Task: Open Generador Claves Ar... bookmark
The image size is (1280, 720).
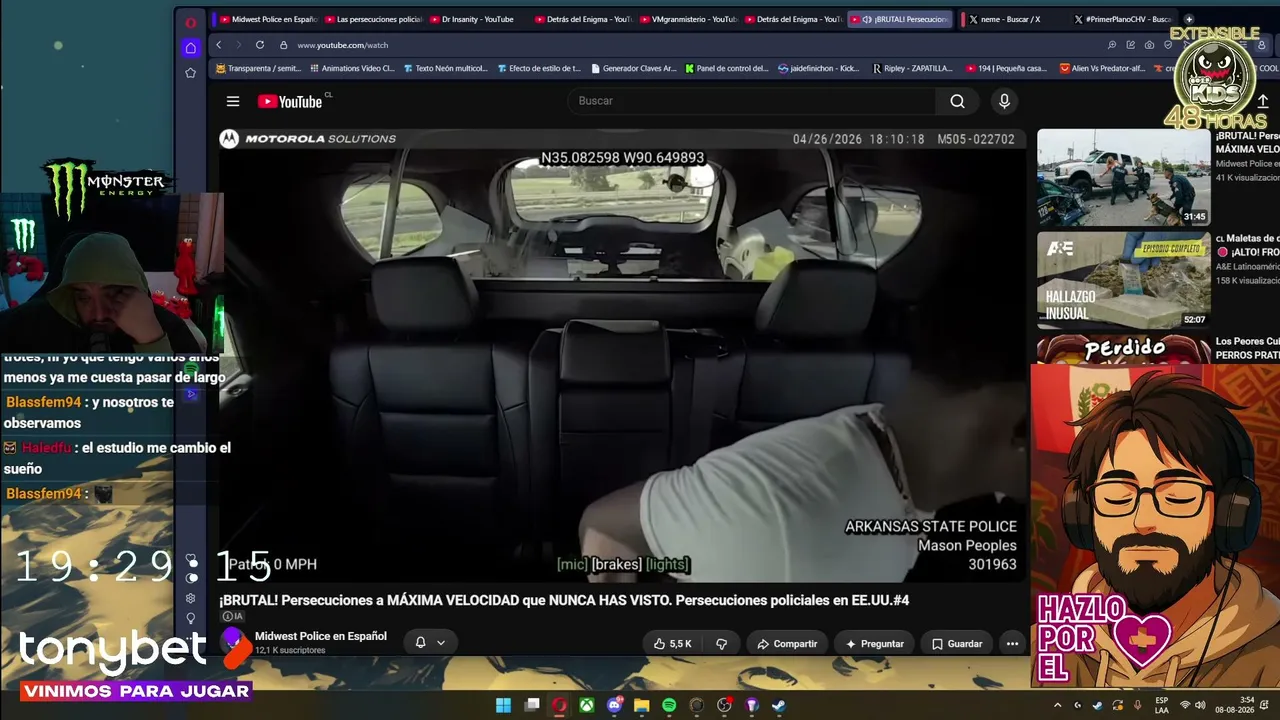Action: tap(634, 69)
